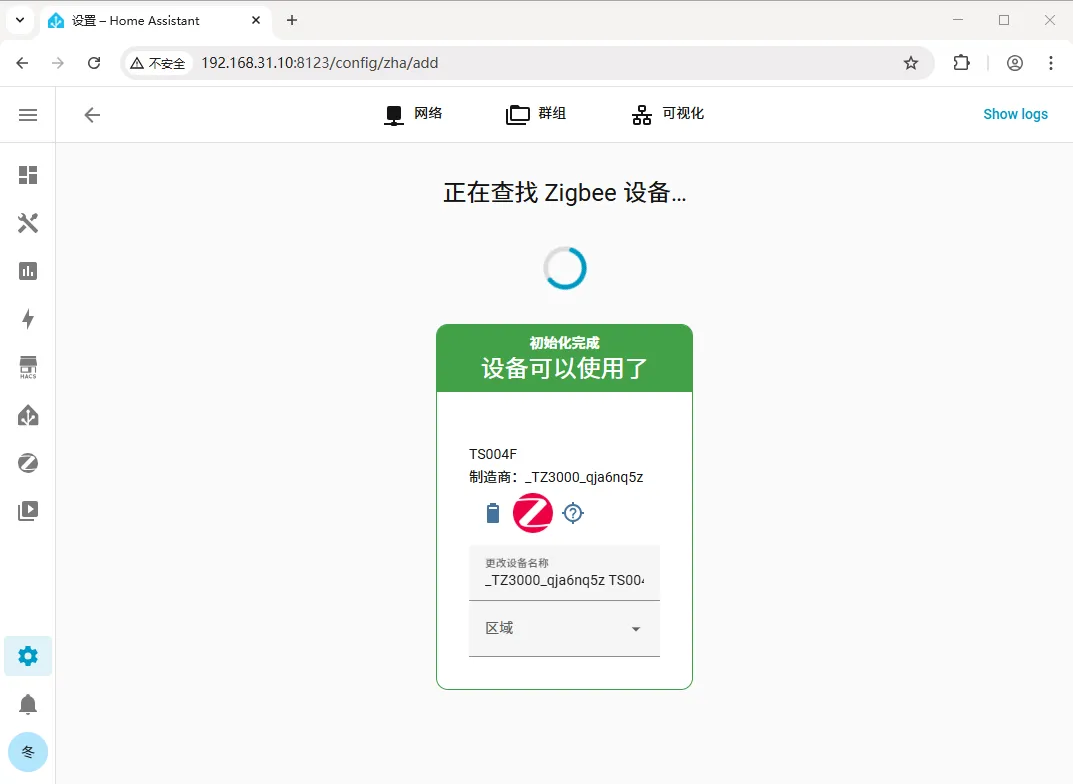
Task: Open the browser extensions puzzle icon
Action: pos(961,63)
